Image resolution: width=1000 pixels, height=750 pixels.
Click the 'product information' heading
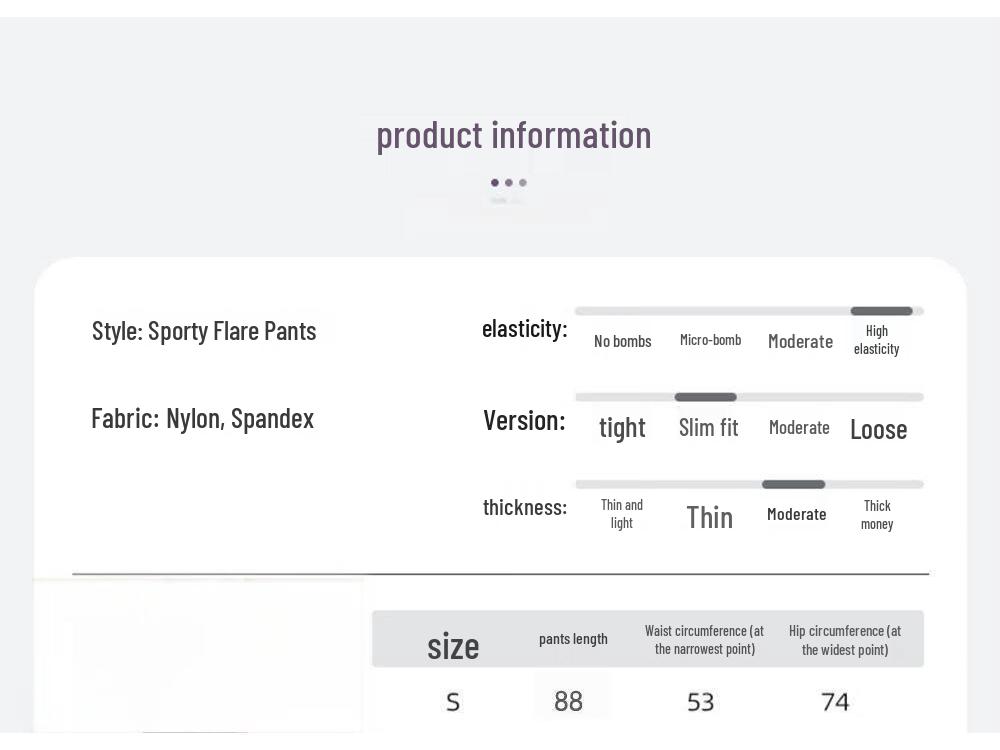513,135
